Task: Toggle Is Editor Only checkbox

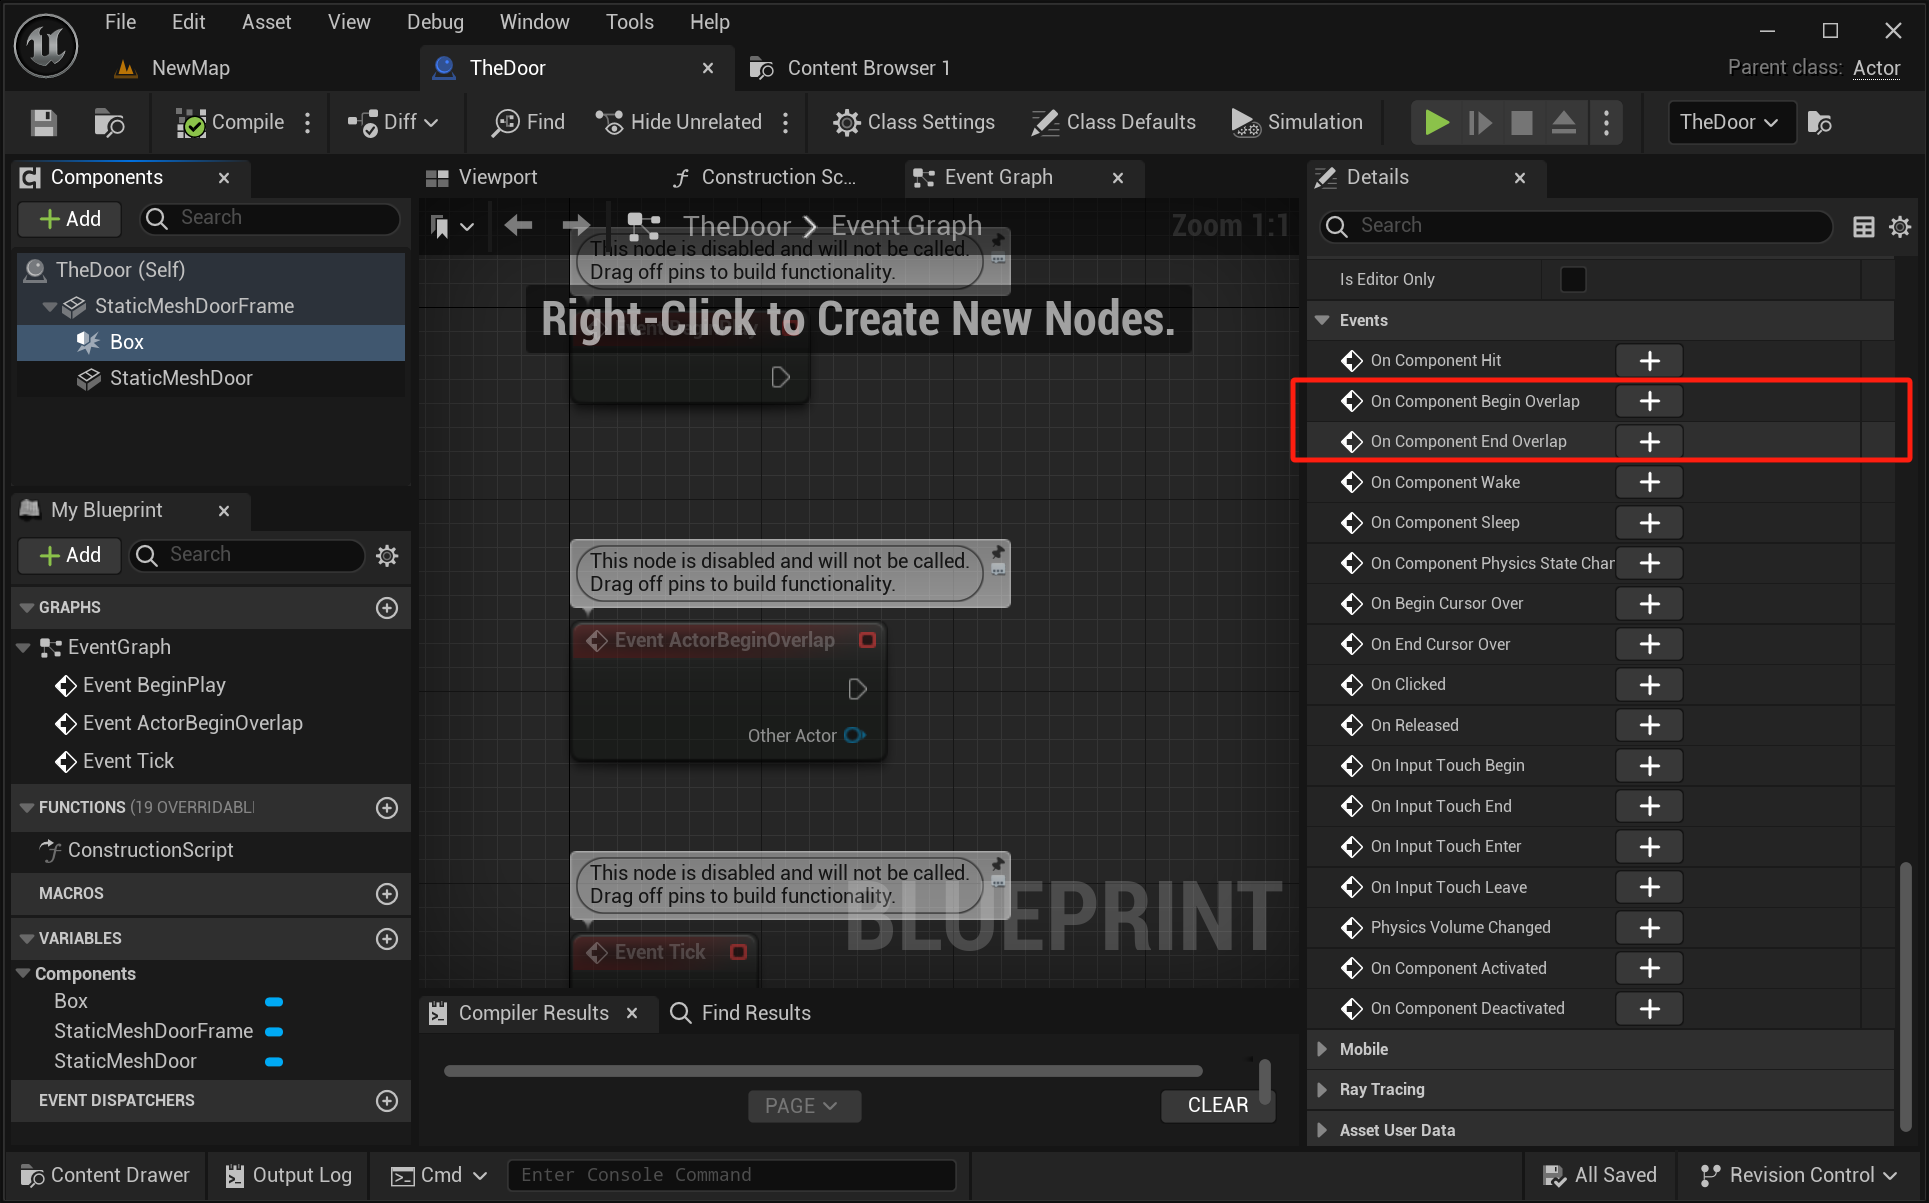Action: coord(1573,280)
